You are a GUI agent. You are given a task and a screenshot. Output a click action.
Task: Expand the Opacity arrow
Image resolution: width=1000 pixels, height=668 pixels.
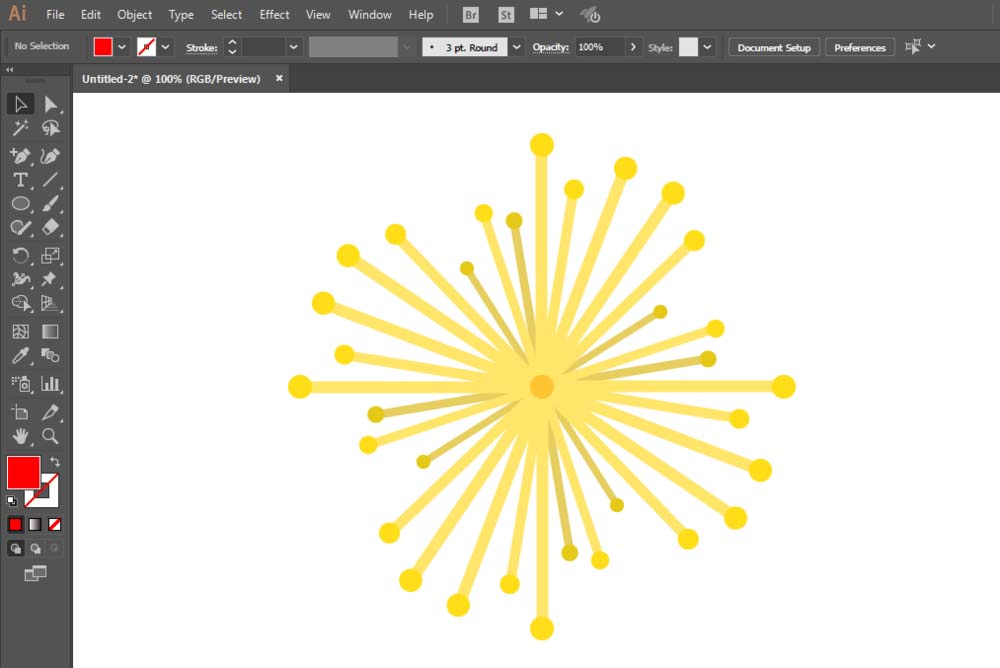tap(633, 47)
